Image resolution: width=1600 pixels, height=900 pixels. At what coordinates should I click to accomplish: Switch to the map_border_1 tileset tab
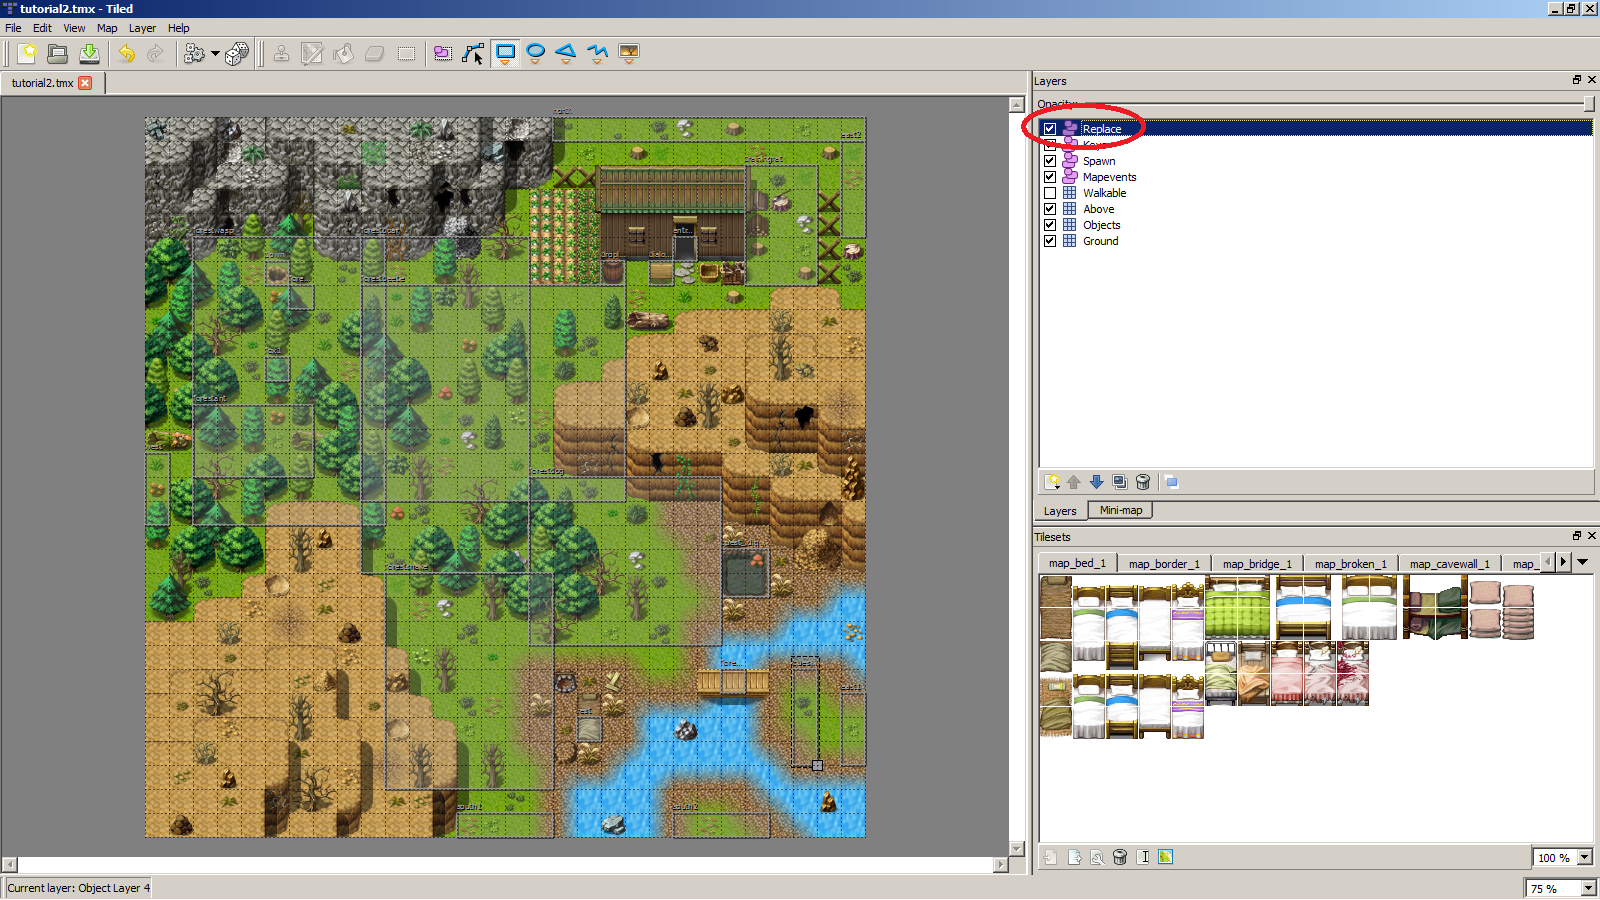[x=1164, y=564]
